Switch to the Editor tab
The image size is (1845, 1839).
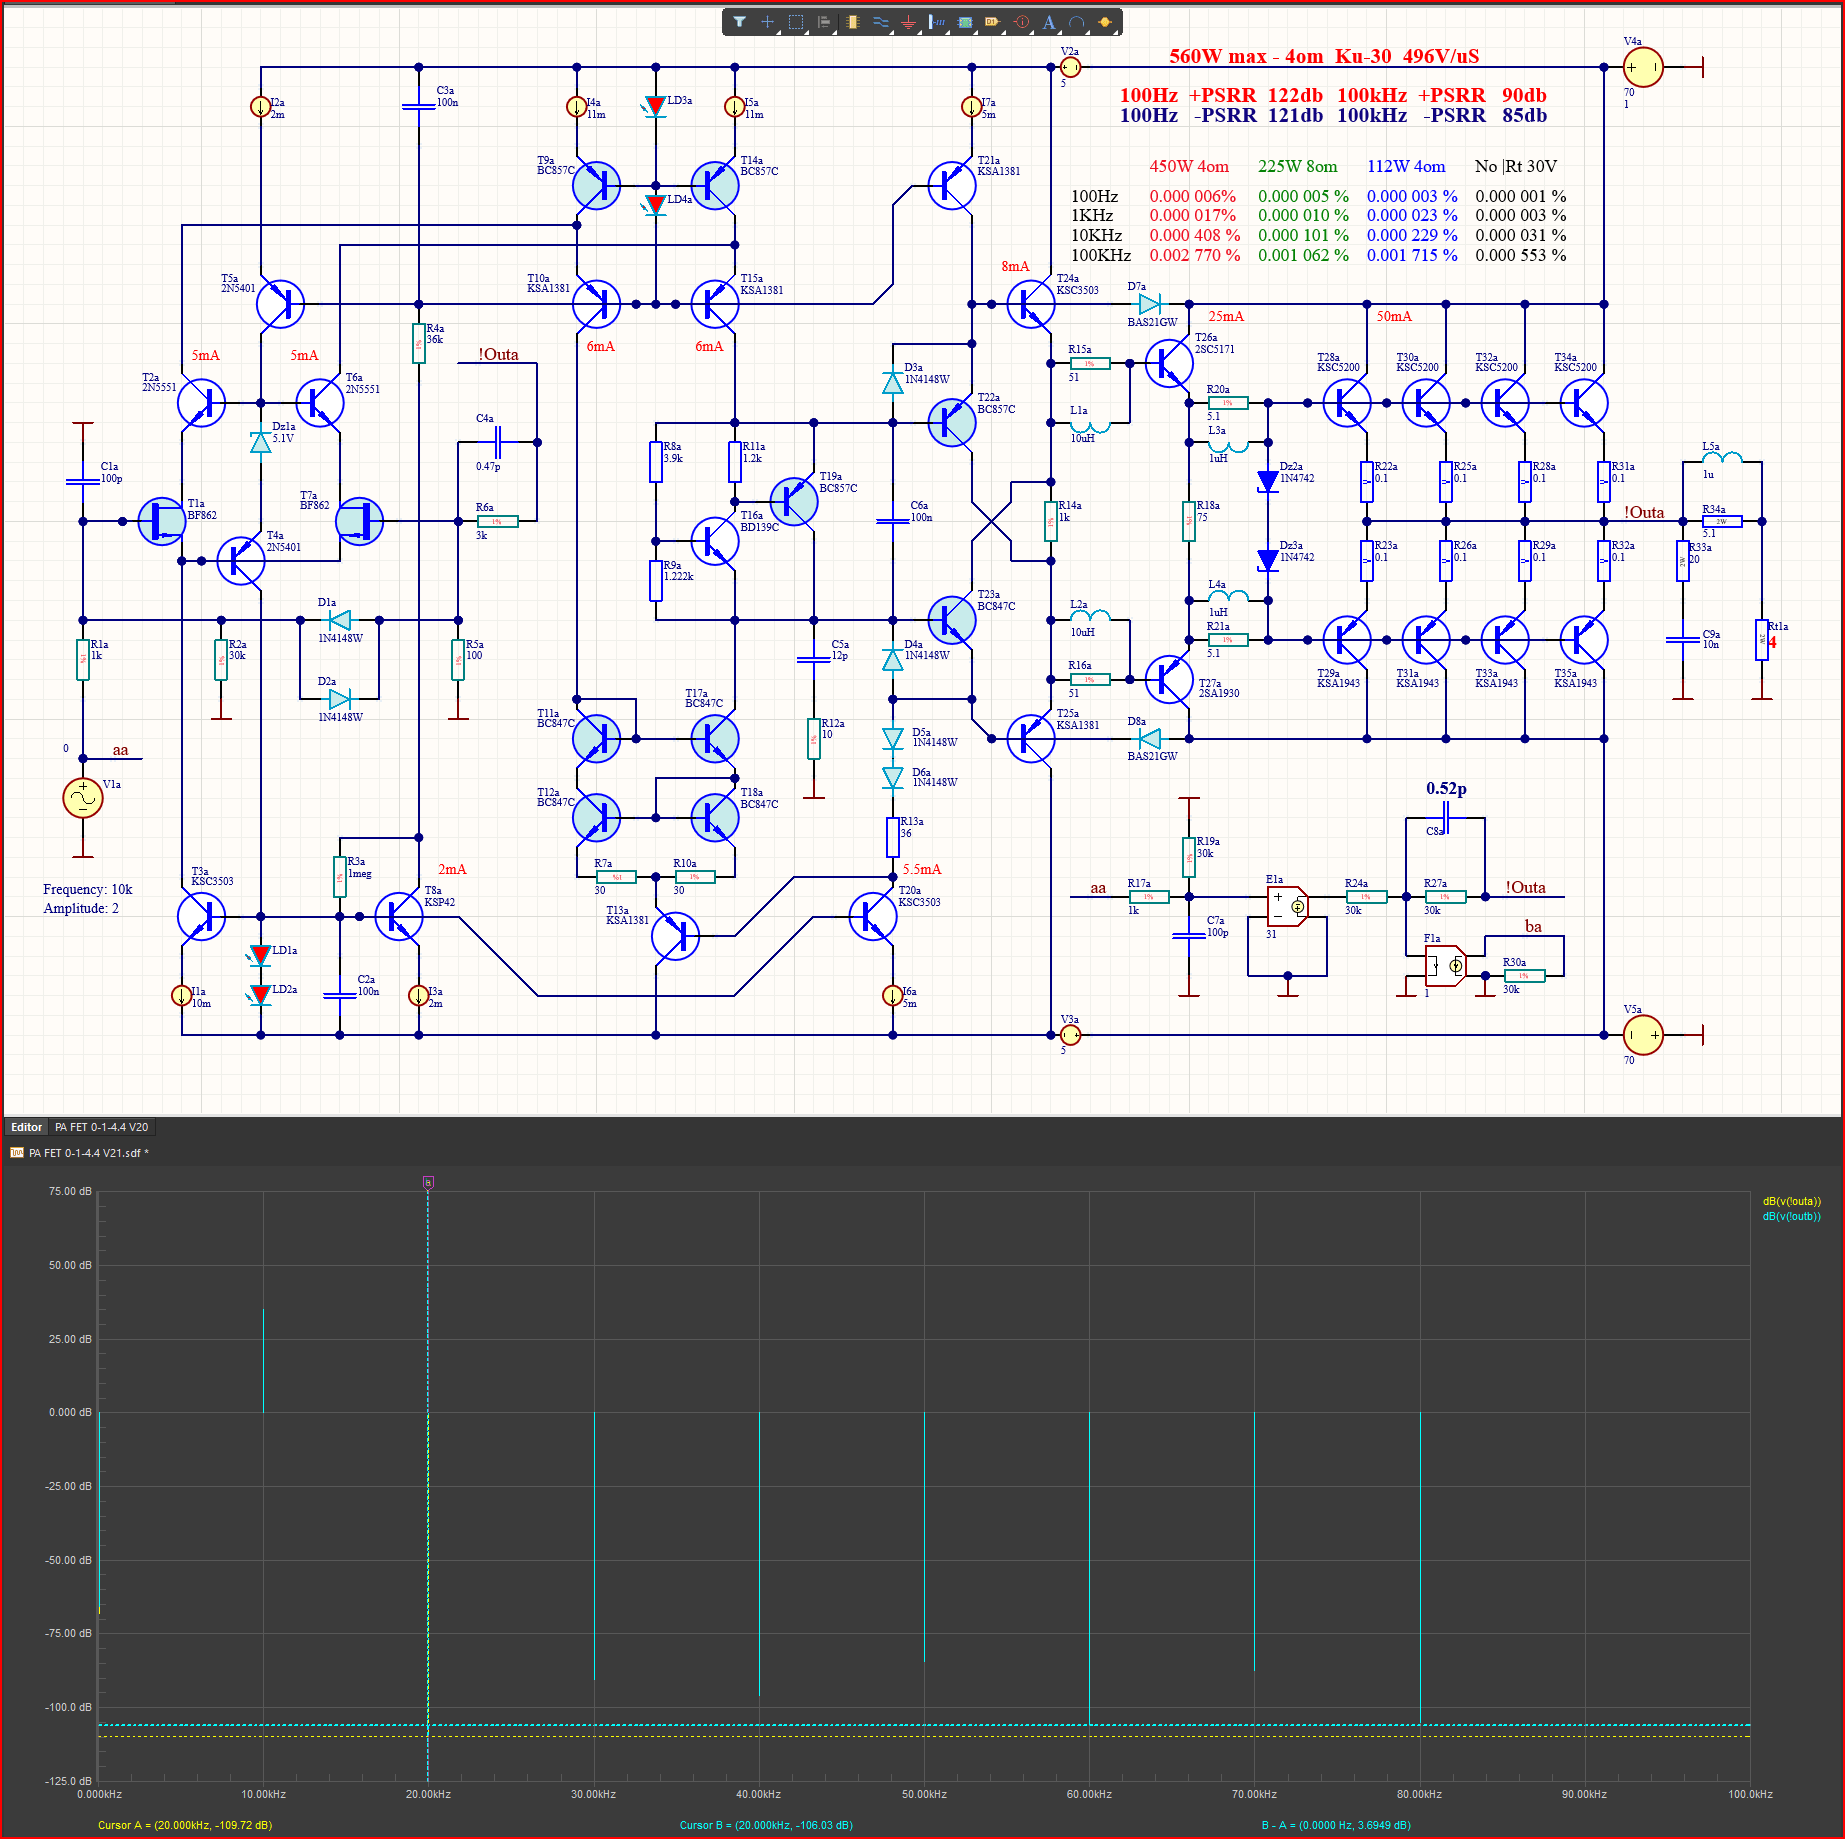click(27, 1127)
